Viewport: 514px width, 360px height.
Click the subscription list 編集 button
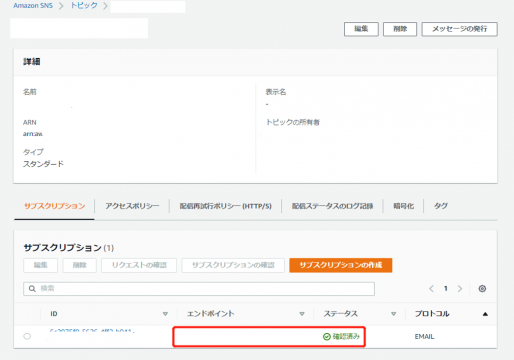pyautogui.click(x=41, y=265)
